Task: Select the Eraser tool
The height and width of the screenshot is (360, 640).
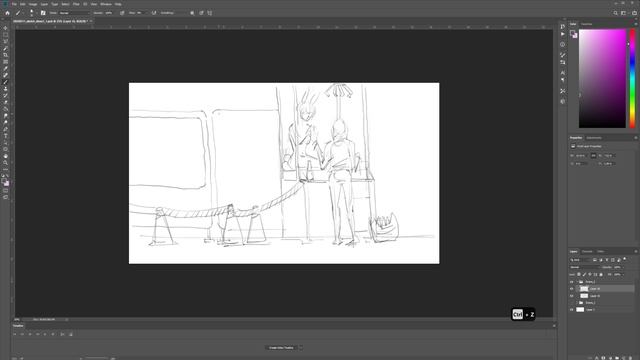Action: [x=5, y=102]
